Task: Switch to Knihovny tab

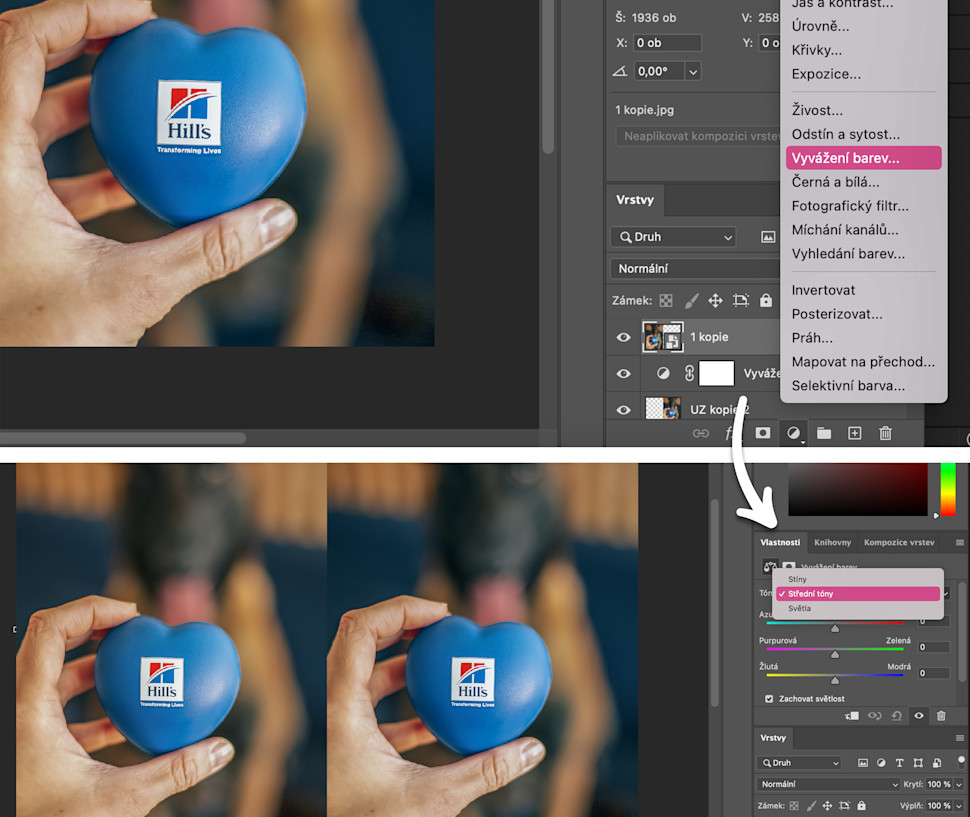Action: click(x=832, y=542)
